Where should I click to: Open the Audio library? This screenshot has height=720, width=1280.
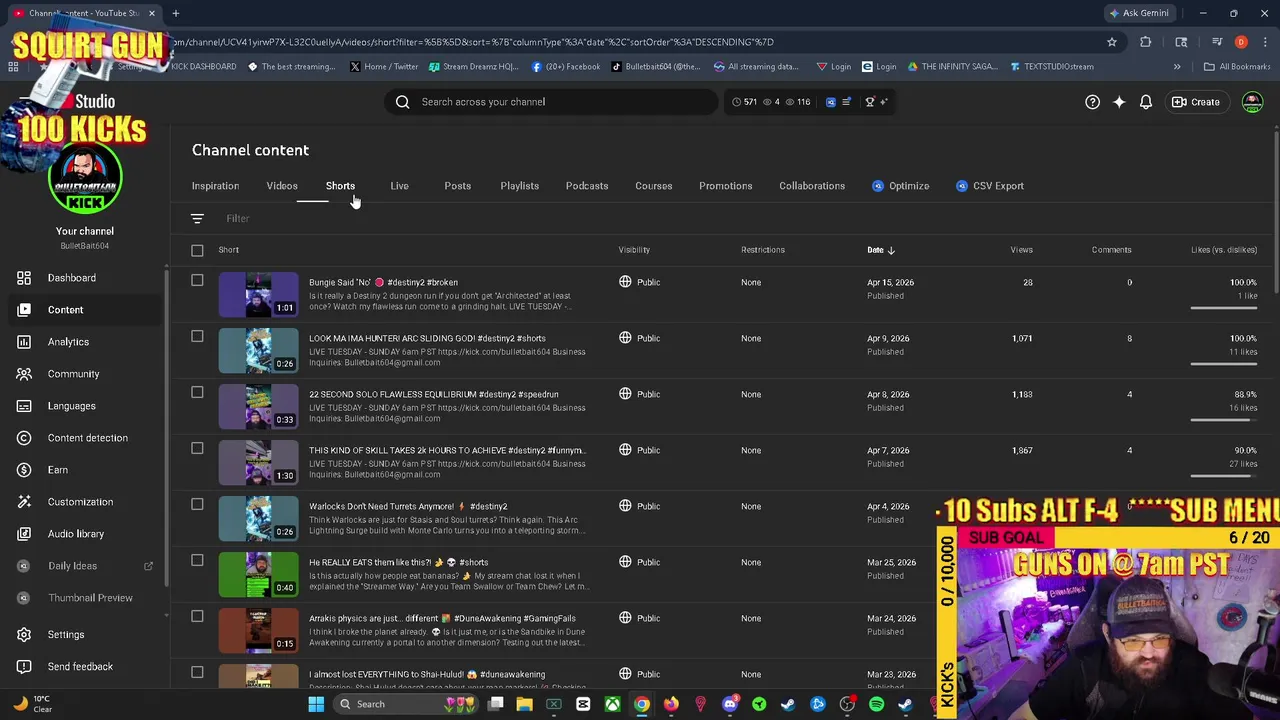pos(75,534)
